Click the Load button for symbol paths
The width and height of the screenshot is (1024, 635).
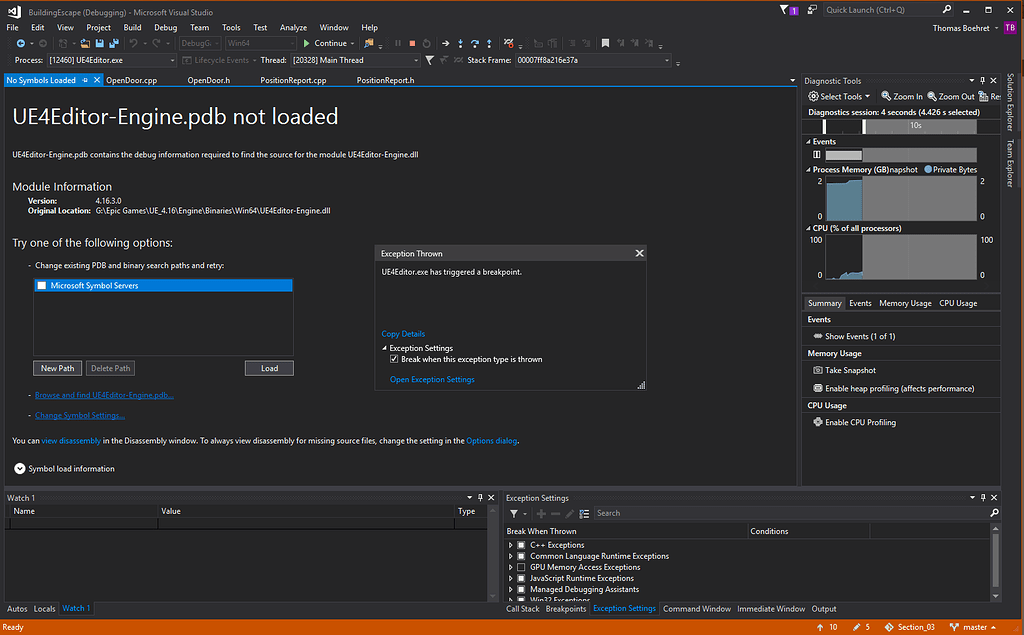tap(269, 367)
